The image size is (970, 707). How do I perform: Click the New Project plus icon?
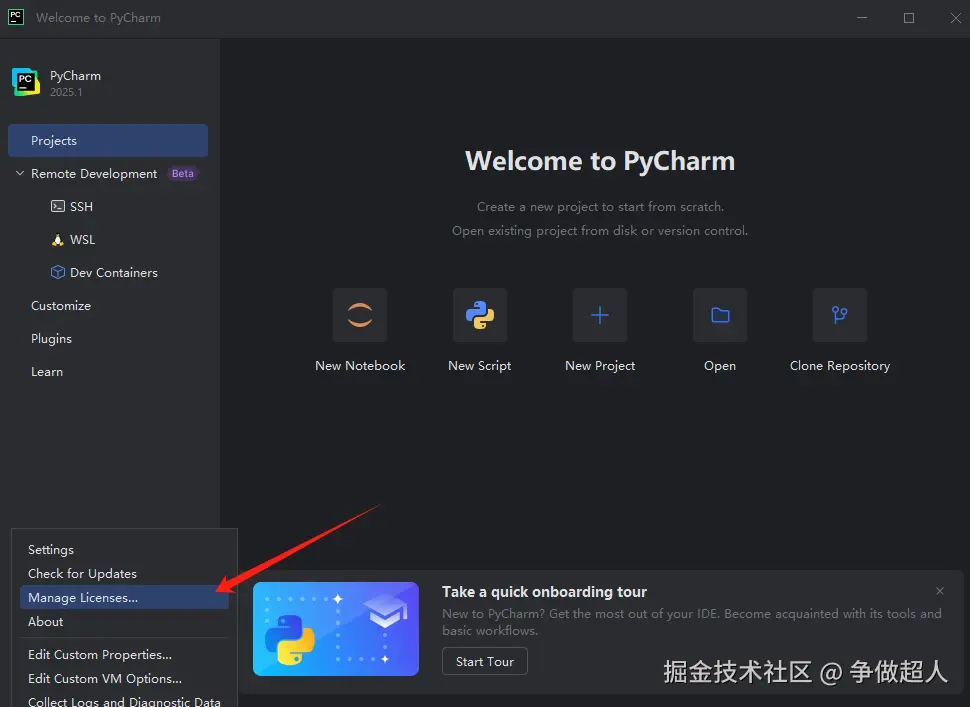click(599, 315)
